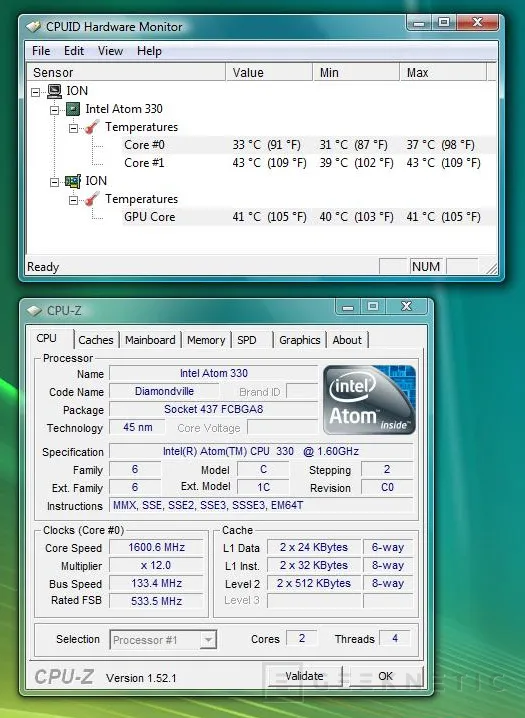Click the thermometer icon under ION GPU
Image resolution: width=525 pixels, height=718 pixels.
pyautogui.click(x=92, y=199)
